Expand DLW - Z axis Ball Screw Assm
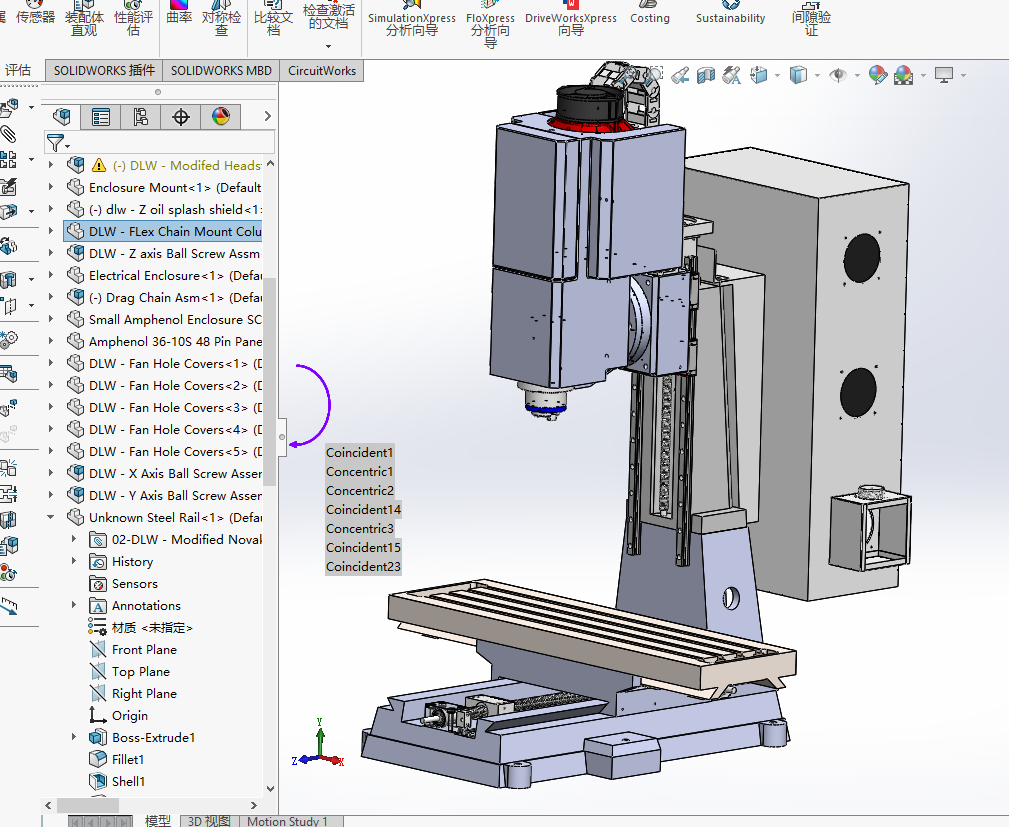Screen dimensions: 1009x827 (x=51, y=253)
